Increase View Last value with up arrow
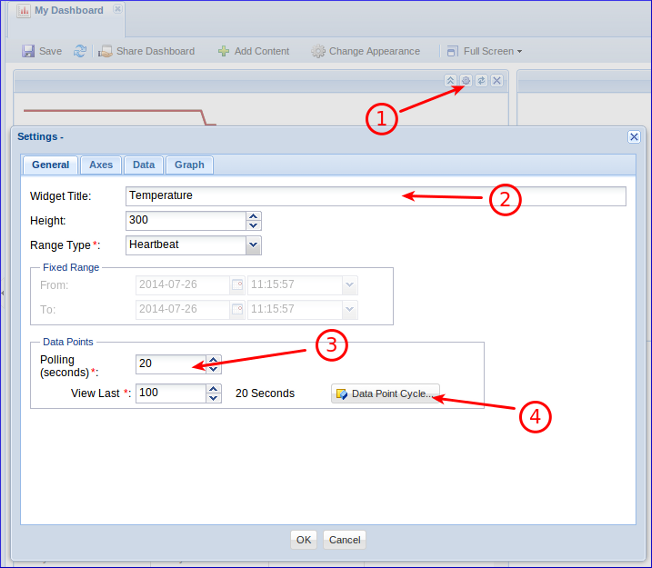The width and height of the screenshot is (652, 568). pos(213,388)
